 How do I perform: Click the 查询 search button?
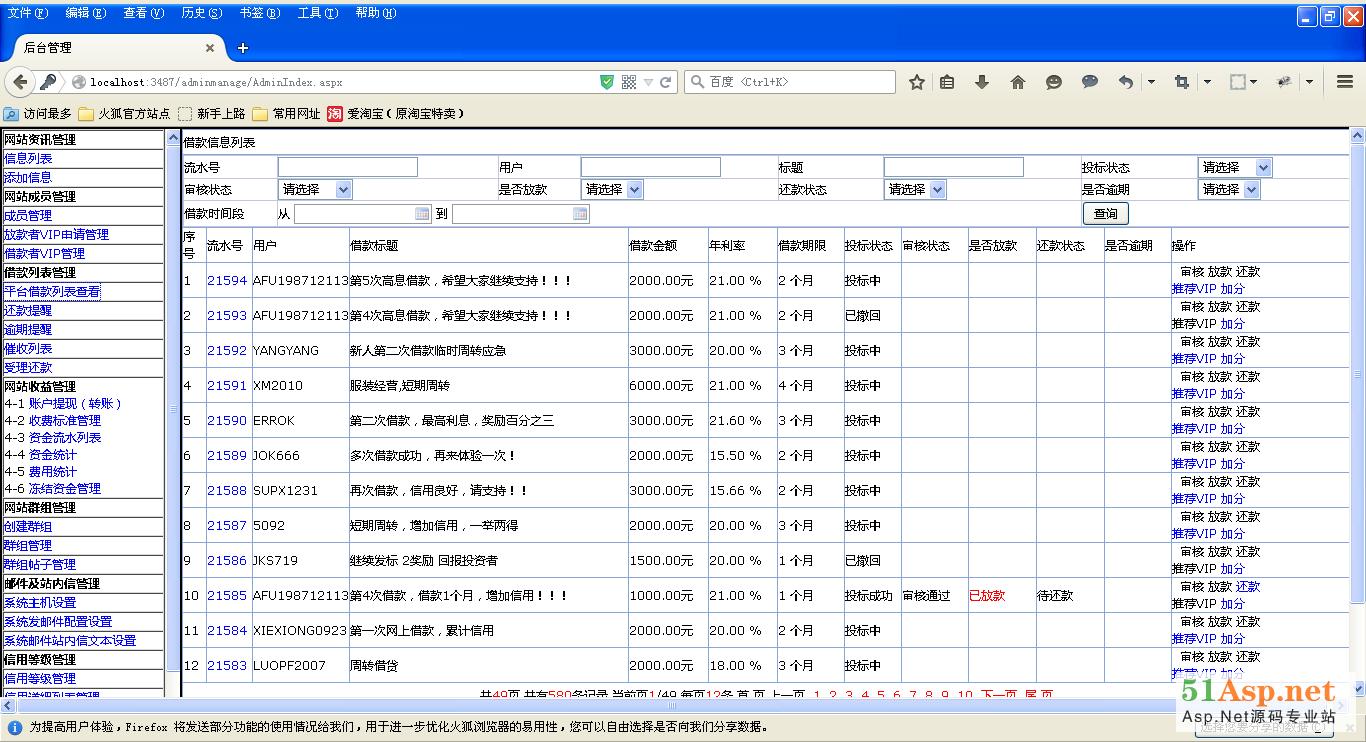pyautogui.click(x=1105, y=214)
